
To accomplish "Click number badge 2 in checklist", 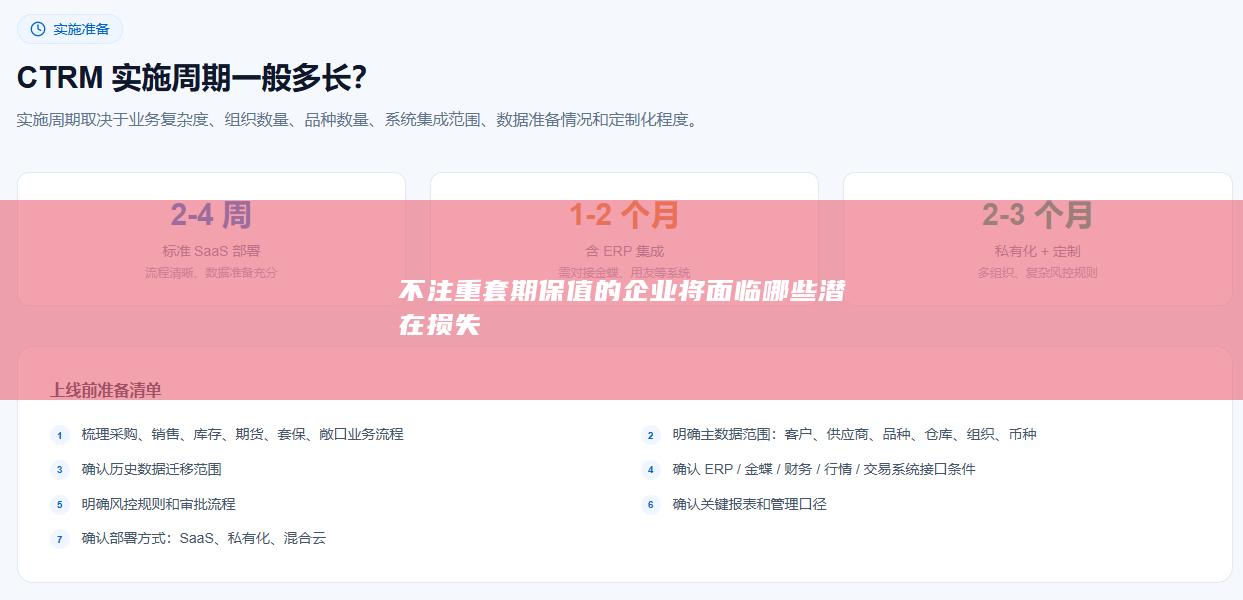I will [651, 435].
